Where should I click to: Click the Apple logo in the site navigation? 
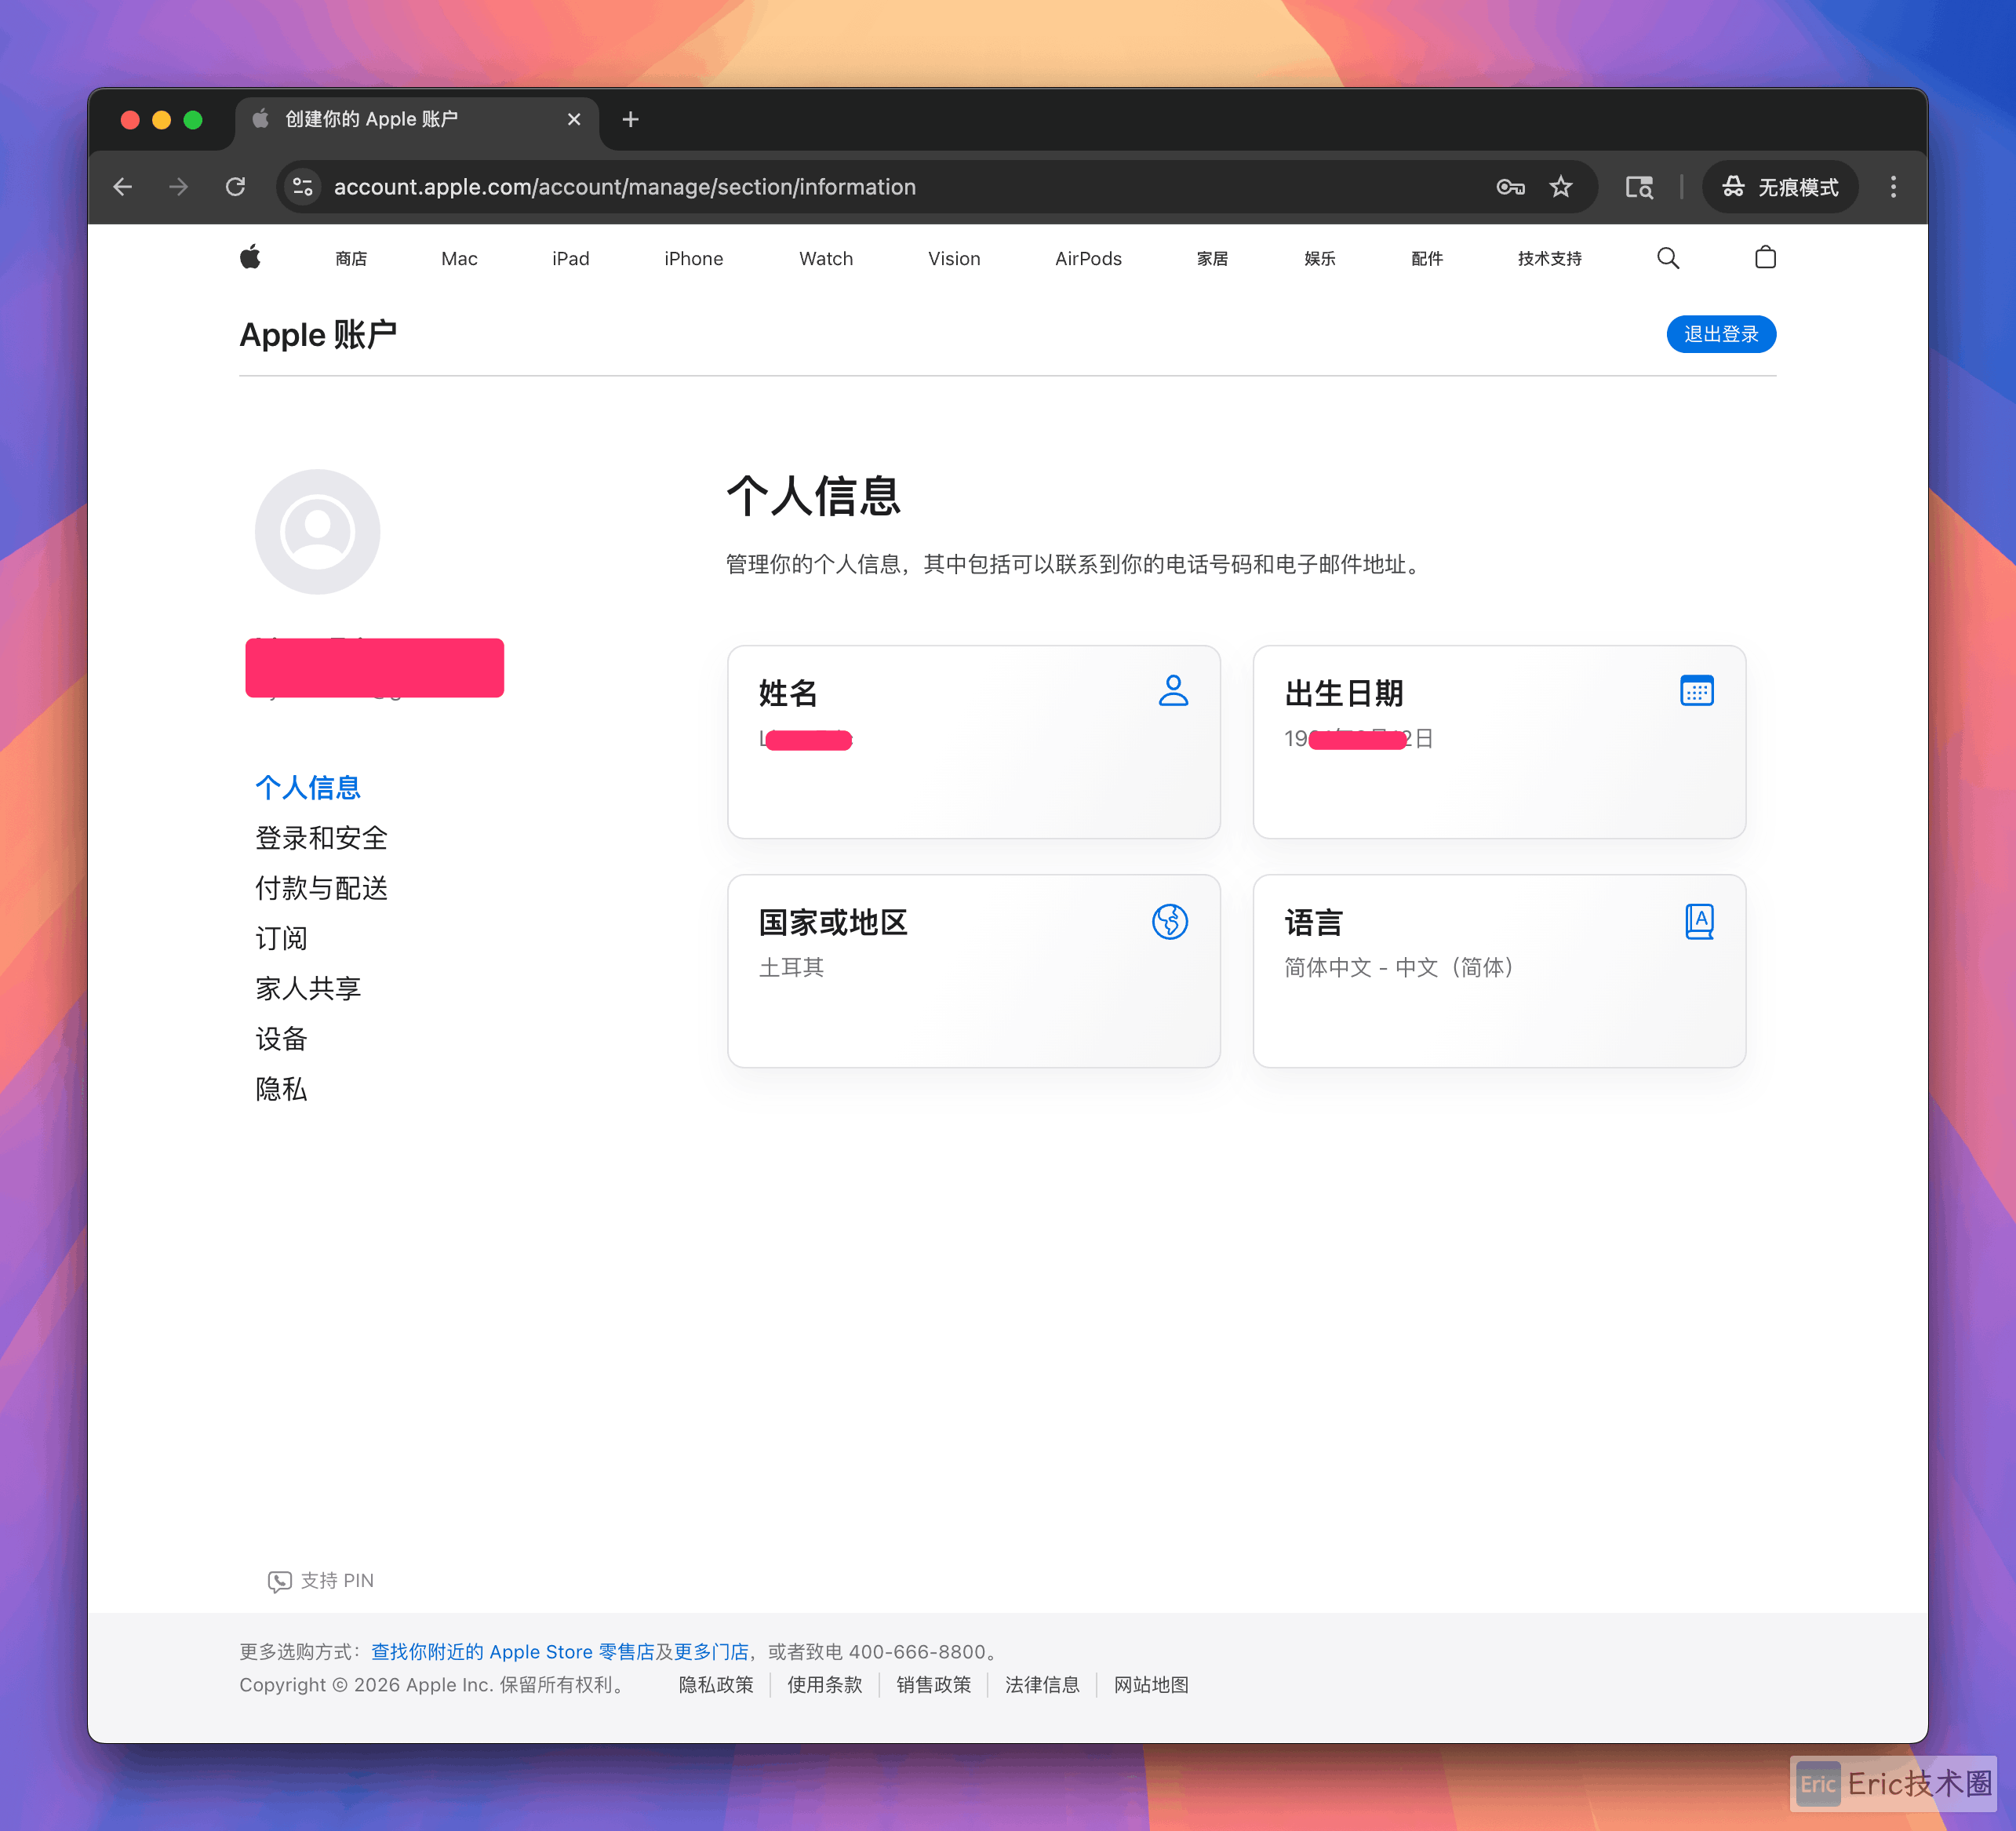coord(250,258)
